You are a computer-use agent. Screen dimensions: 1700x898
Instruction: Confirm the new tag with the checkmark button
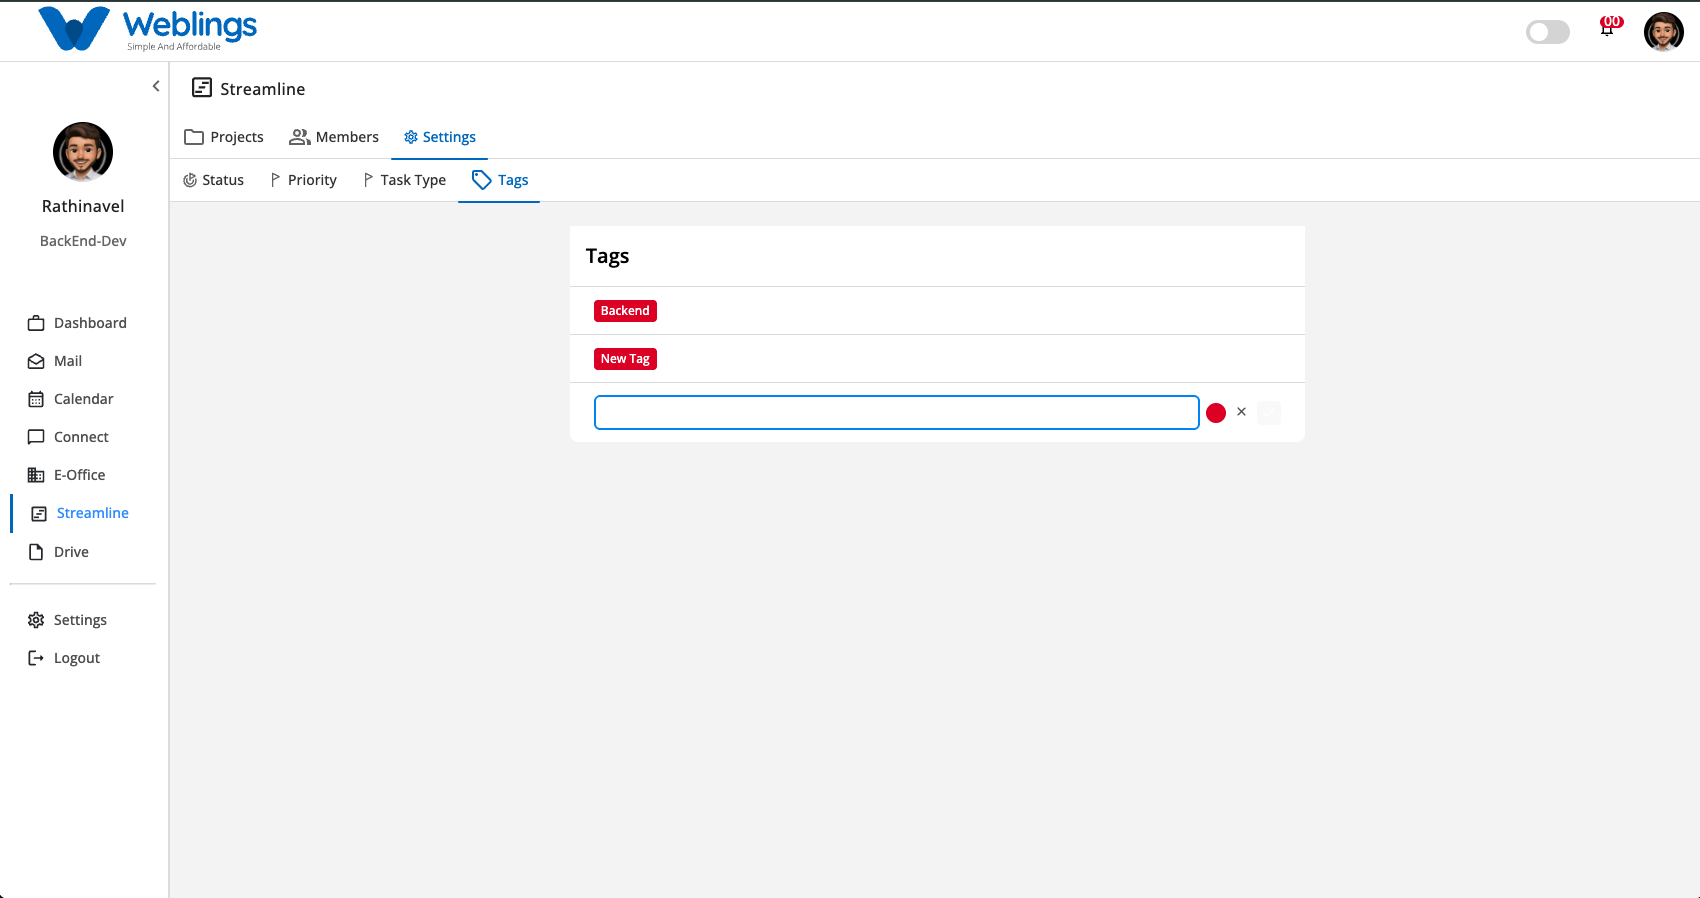click(x=1269, y=413)
